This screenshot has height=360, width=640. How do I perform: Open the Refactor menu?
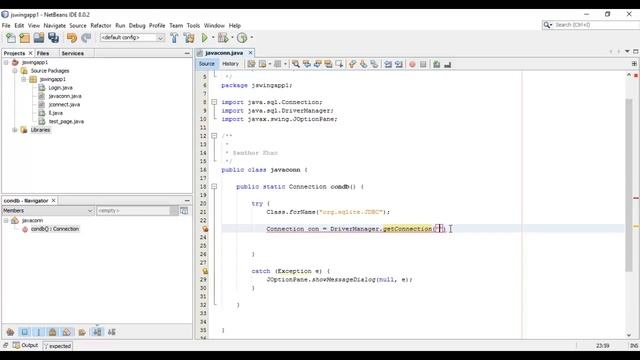pos(101,25)
